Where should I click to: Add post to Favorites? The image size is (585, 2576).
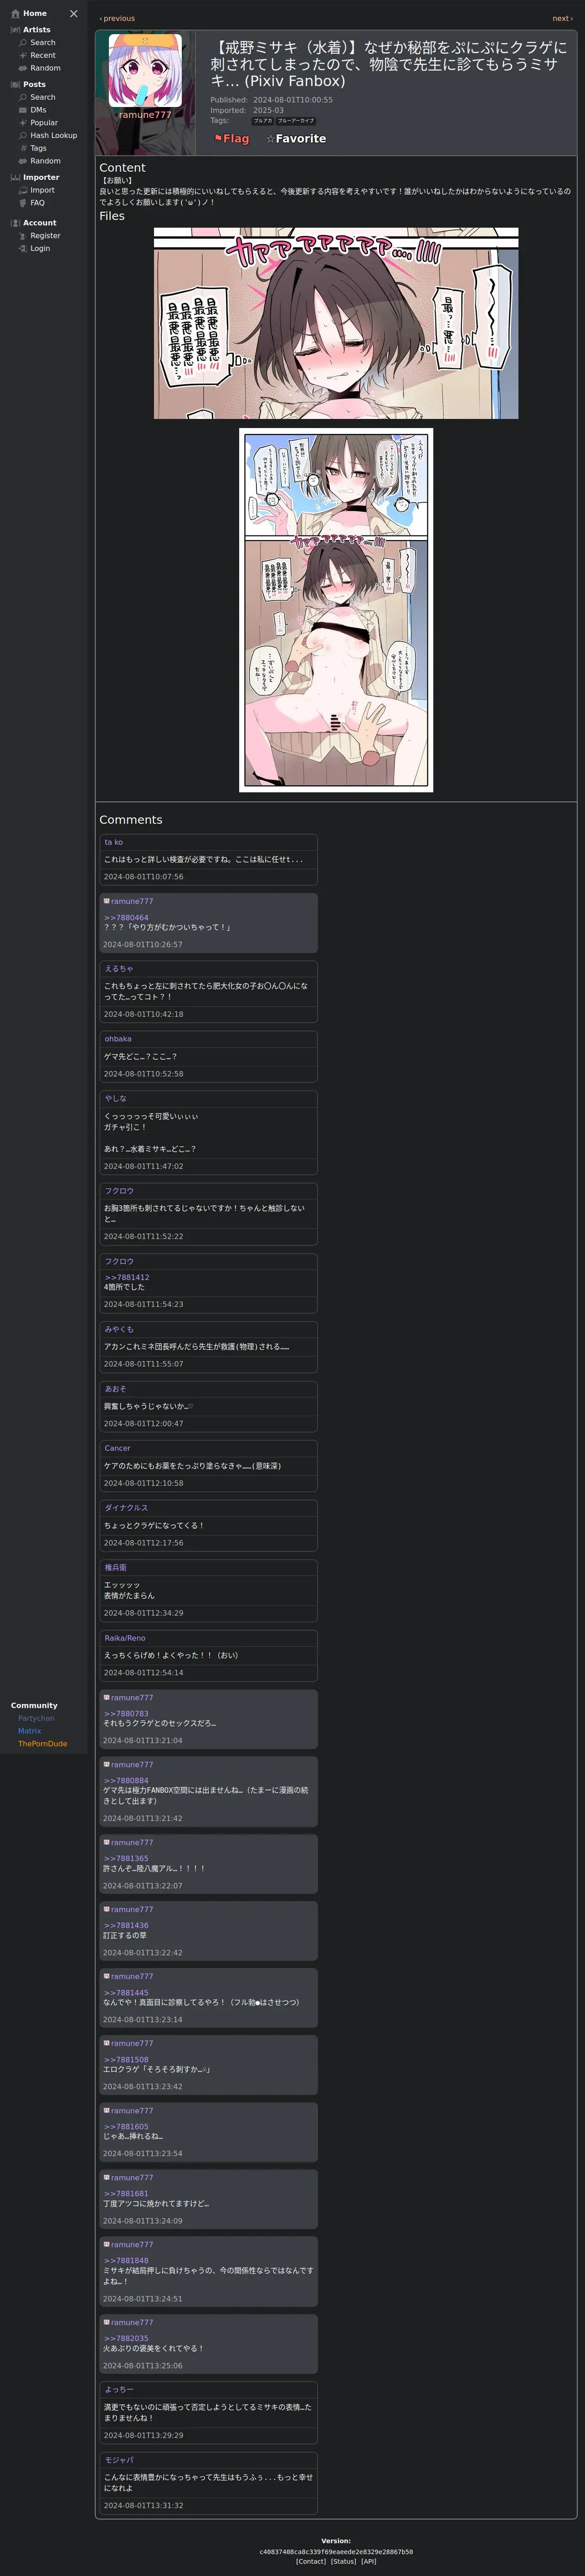pyautogui.click(x=296, y=139)
